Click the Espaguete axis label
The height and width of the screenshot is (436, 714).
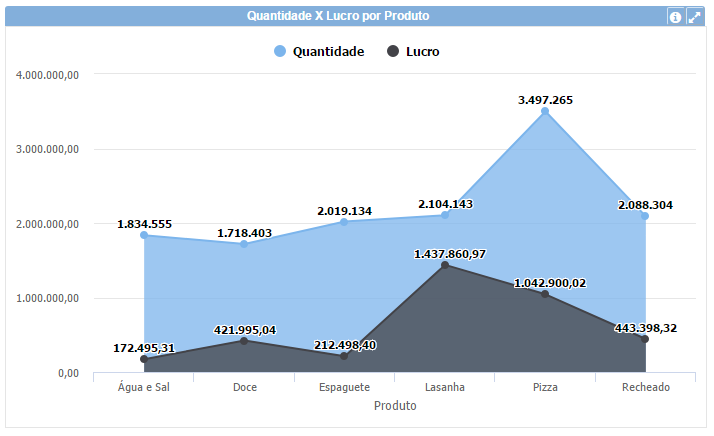point(344,387)
